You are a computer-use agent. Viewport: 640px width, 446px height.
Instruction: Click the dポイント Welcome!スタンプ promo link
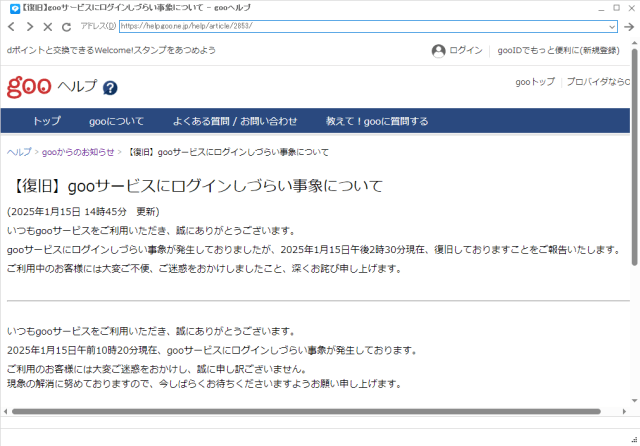point(111,50)
